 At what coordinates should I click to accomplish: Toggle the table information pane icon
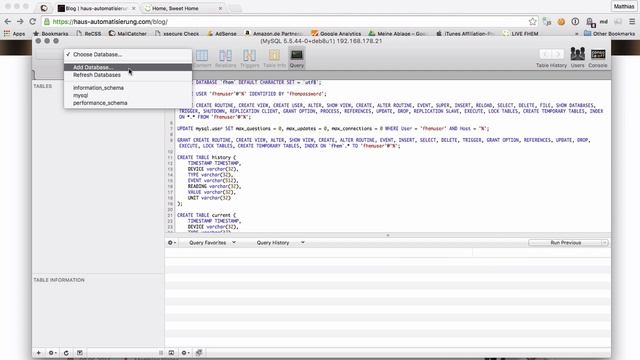[80, 353]
